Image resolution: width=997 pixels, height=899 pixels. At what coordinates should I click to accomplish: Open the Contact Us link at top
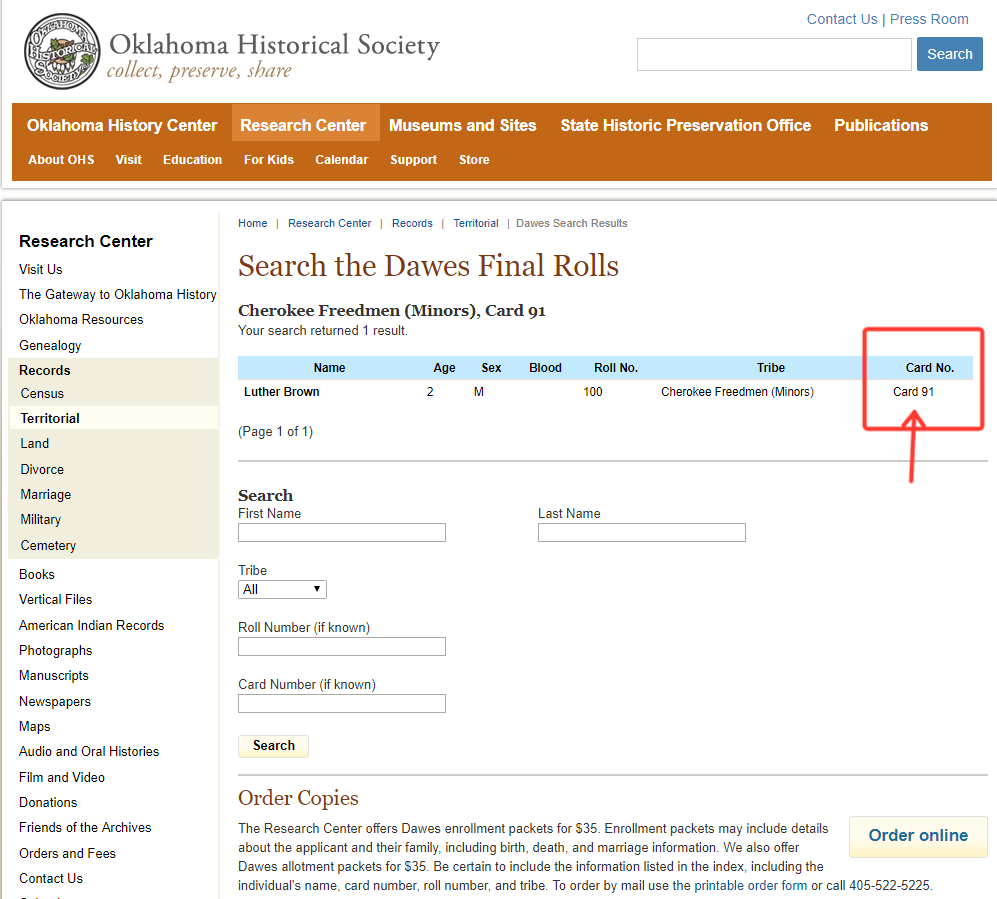pos(841,19)
